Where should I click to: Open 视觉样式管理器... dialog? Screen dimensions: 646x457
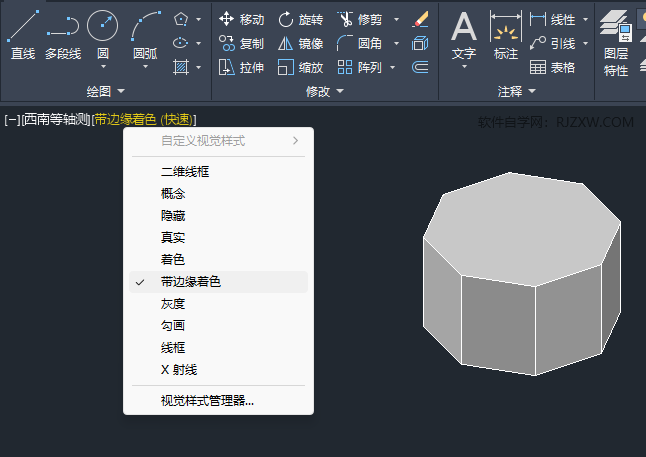point(207,401)
